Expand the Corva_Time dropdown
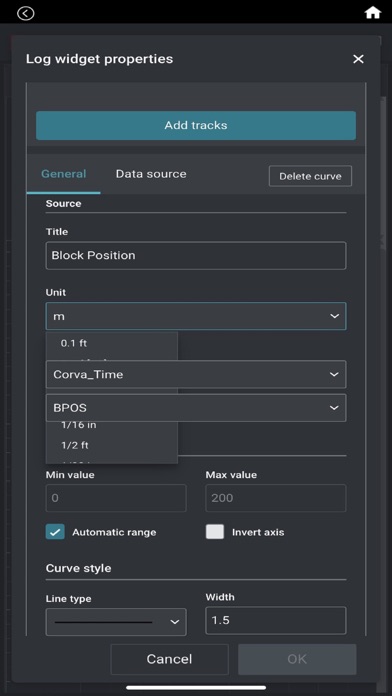The width and height of the screenshot is (392, 696). tap(196, 374)
